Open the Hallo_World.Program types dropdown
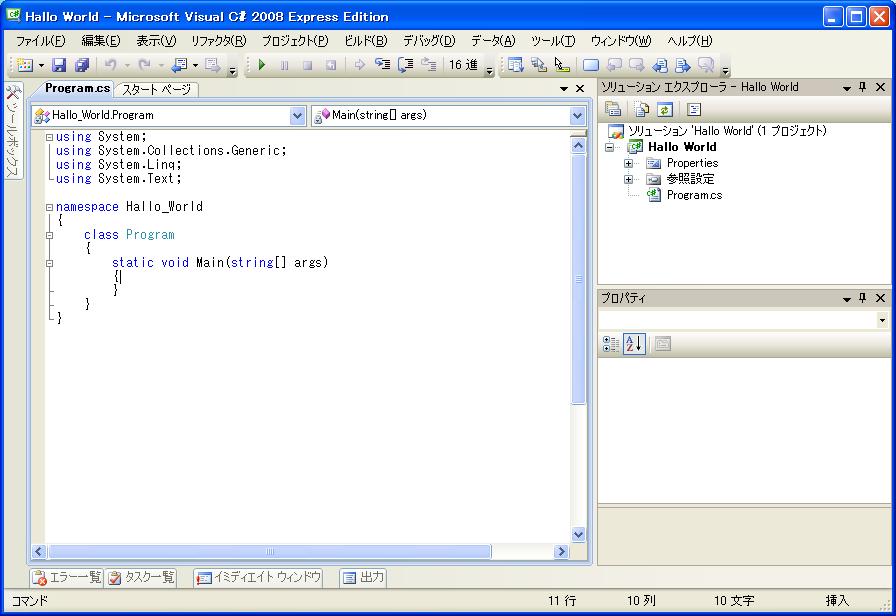Image resolution: width=896 pixels, height=616 pixels. (297, 115)
